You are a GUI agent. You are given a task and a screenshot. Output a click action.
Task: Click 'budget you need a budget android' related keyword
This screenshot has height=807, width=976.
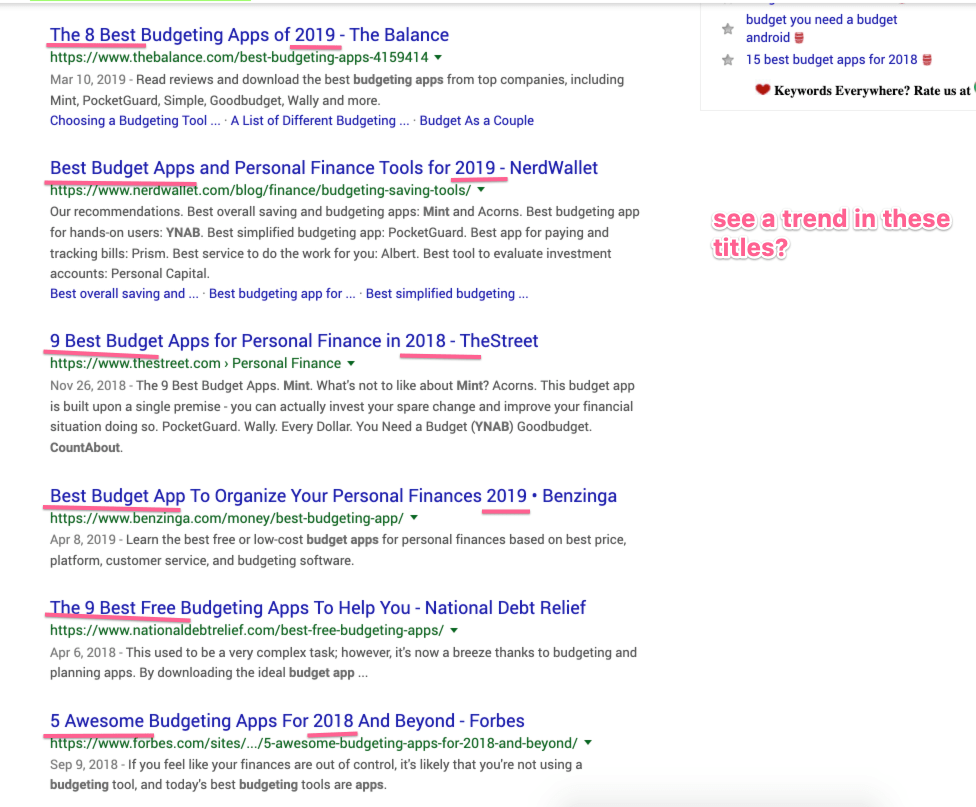point(821,29)
